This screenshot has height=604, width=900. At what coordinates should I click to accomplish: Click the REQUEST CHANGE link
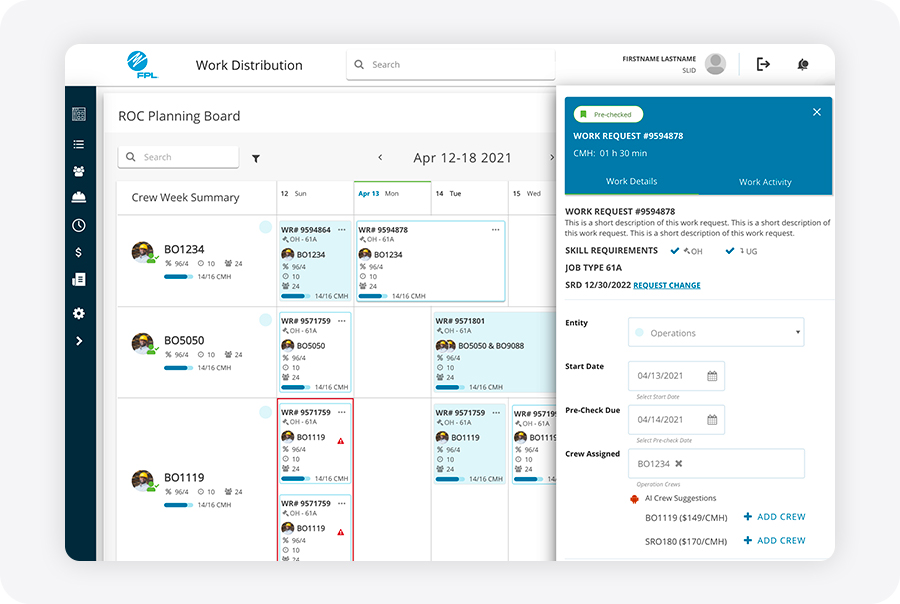point(667,285)
